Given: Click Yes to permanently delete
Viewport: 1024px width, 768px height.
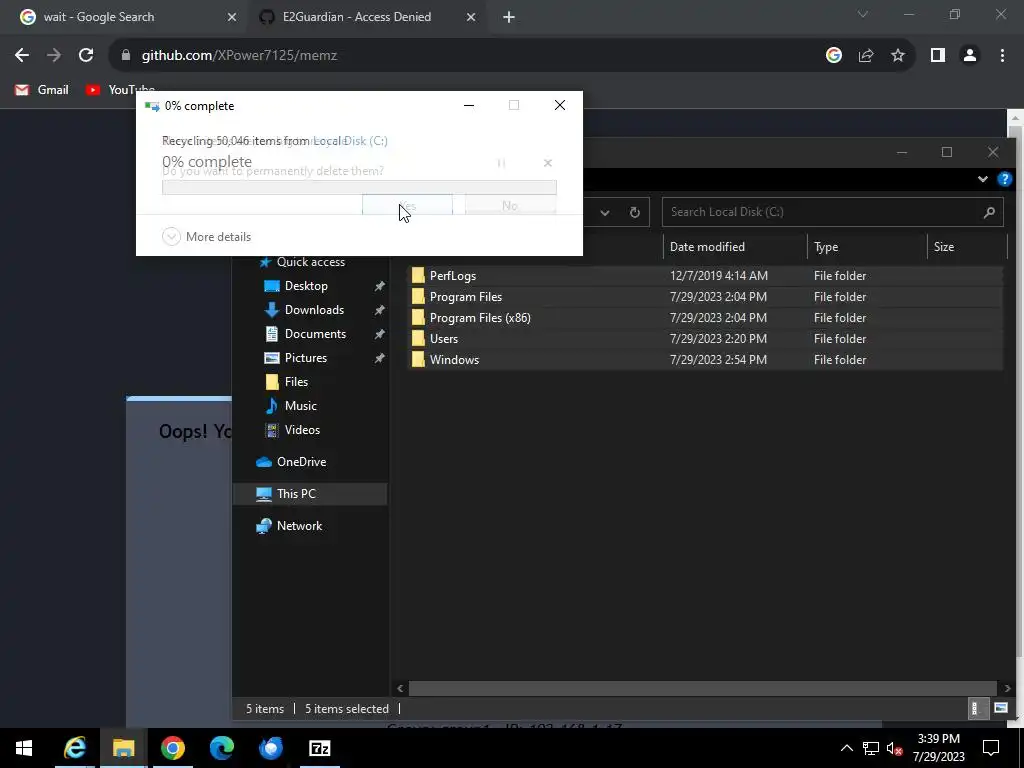Looking at the screenshot, I should click(x=408, y=205).
